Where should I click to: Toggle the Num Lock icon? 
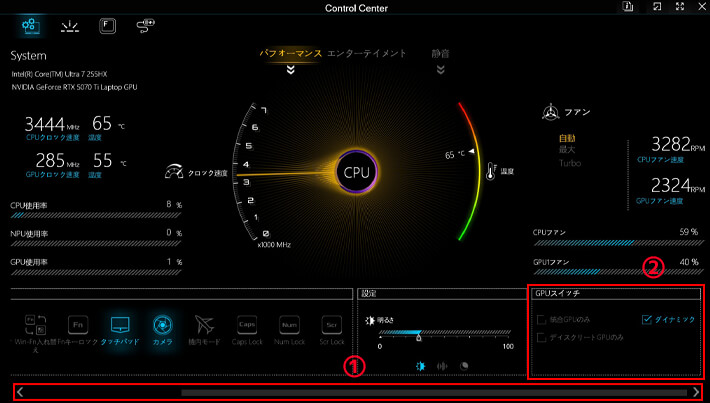click(289, 324)
